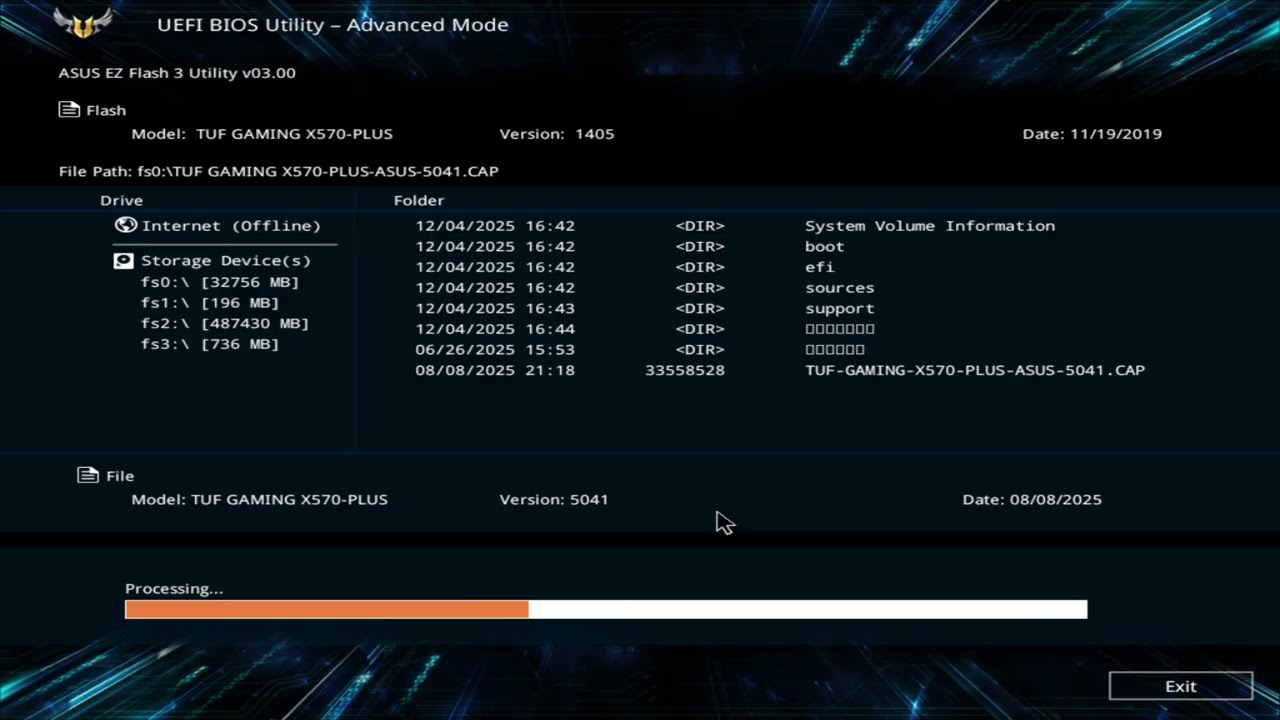Click the Flash section heading
The height and width of the screenshot is (720, 1280).
106,111
